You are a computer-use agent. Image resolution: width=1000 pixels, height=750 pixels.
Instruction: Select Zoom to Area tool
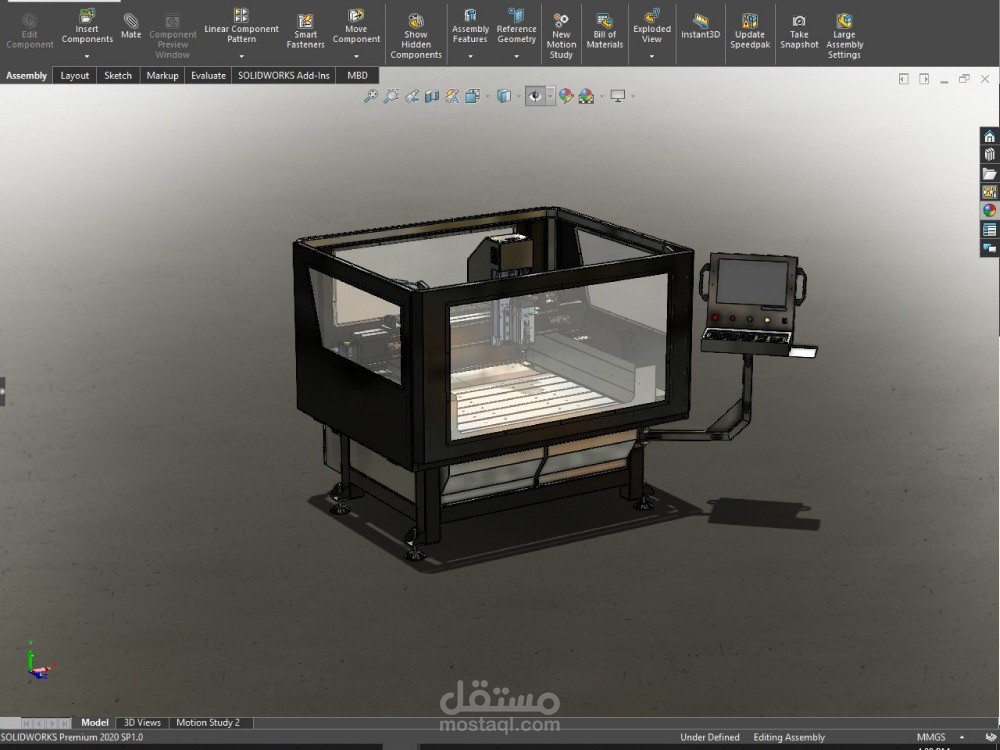coord(391,96)
